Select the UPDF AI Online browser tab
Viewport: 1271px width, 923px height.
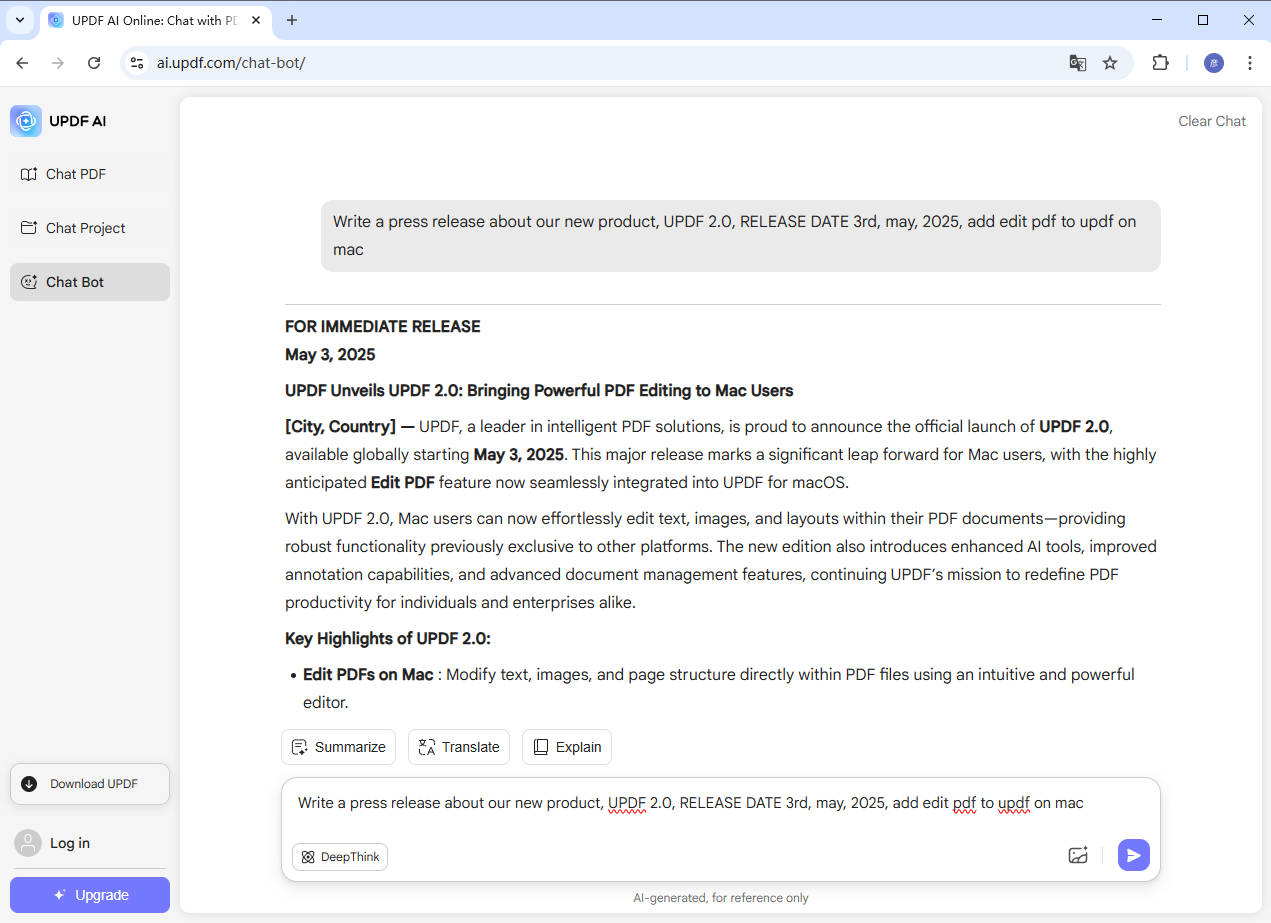tap(155, 20)
